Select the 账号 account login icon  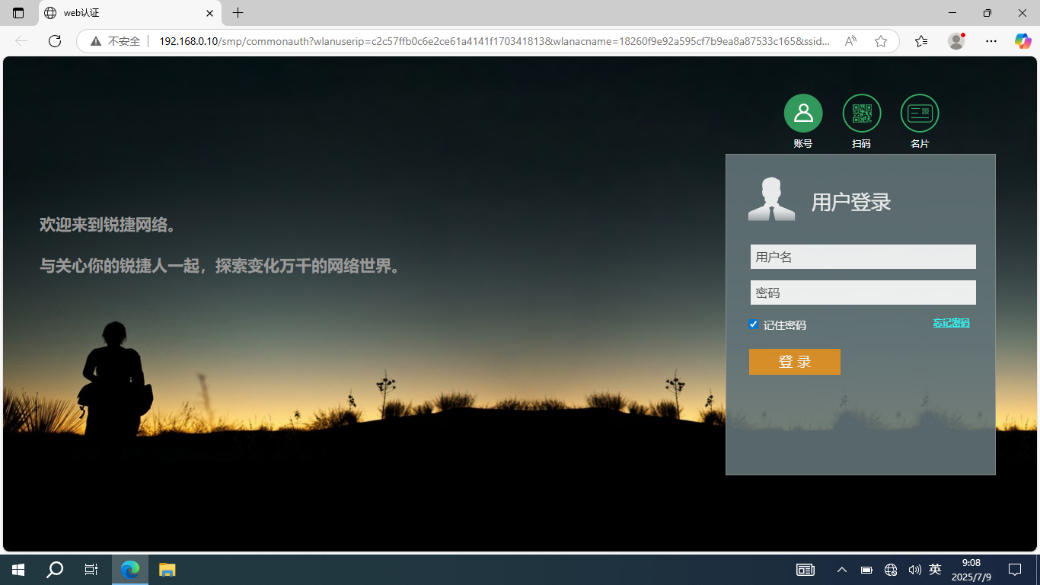(x=803, y=114)
